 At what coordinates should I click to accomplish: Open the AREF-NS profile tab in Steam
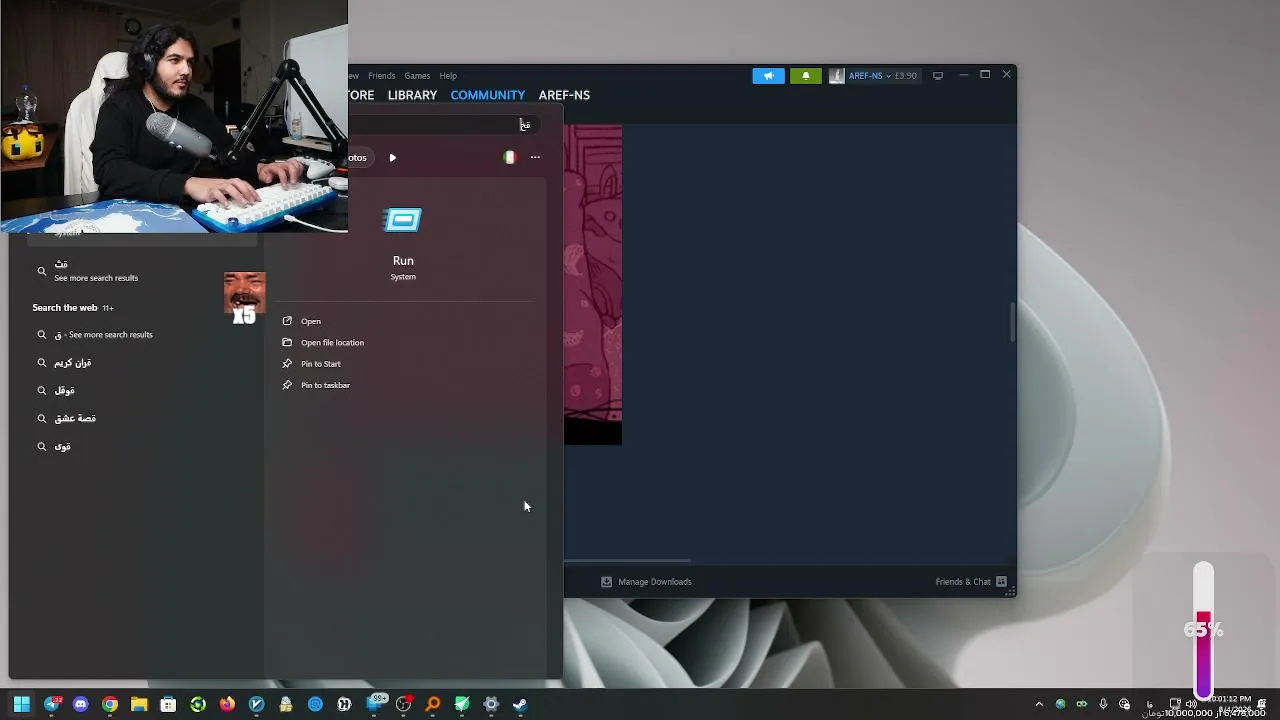[x=564, y=95]
